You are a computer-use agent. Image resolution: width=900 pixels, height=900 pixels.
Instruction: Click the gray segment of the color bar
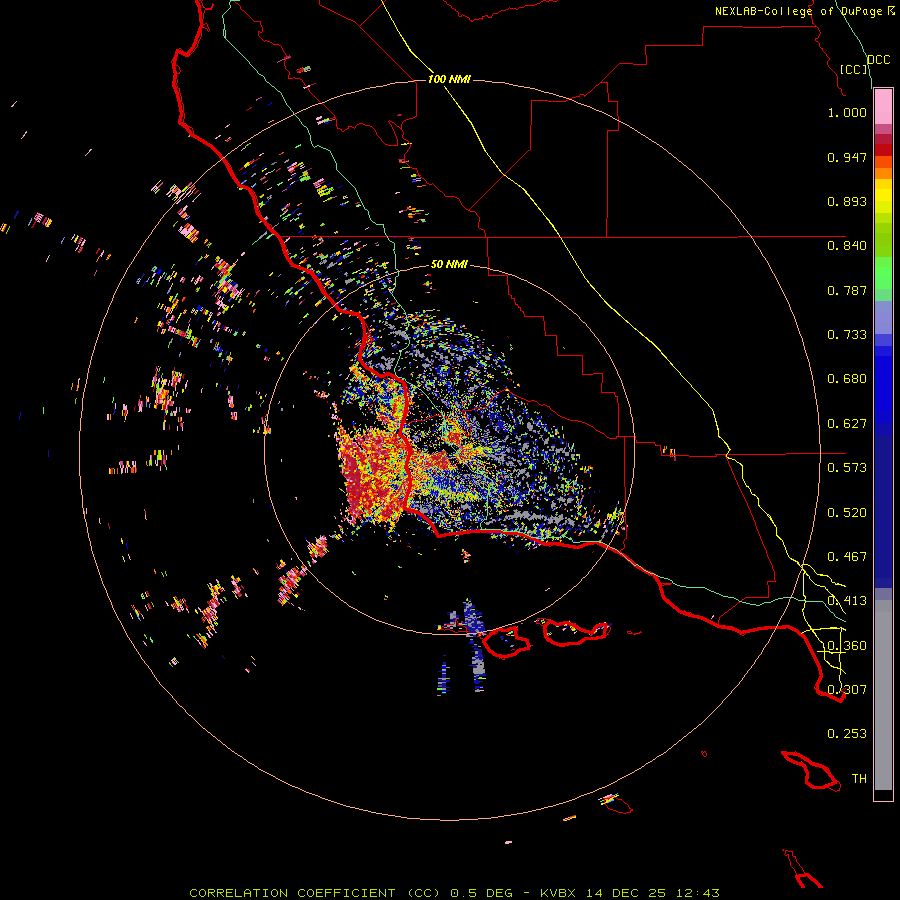point(883,695)
